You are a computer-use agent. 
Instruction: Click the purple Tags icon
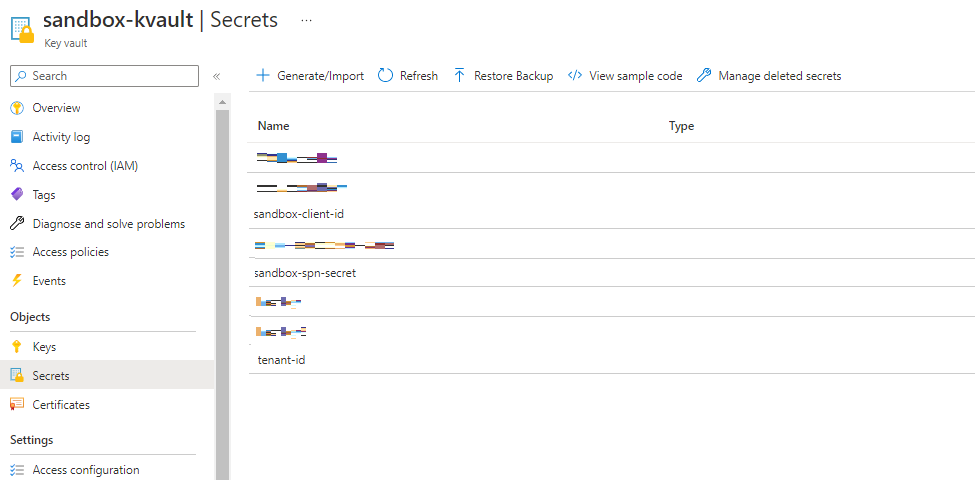[x=17, y=195]
